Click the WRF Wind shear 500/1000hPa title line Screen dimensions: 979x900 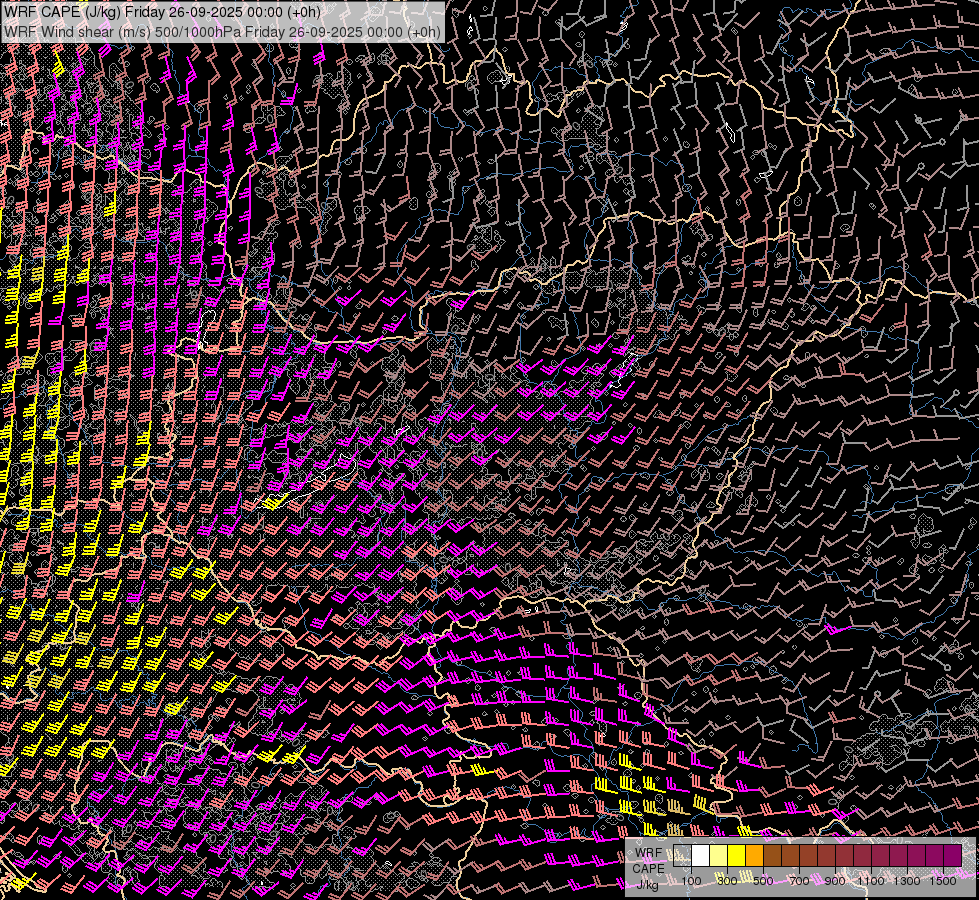222,31
